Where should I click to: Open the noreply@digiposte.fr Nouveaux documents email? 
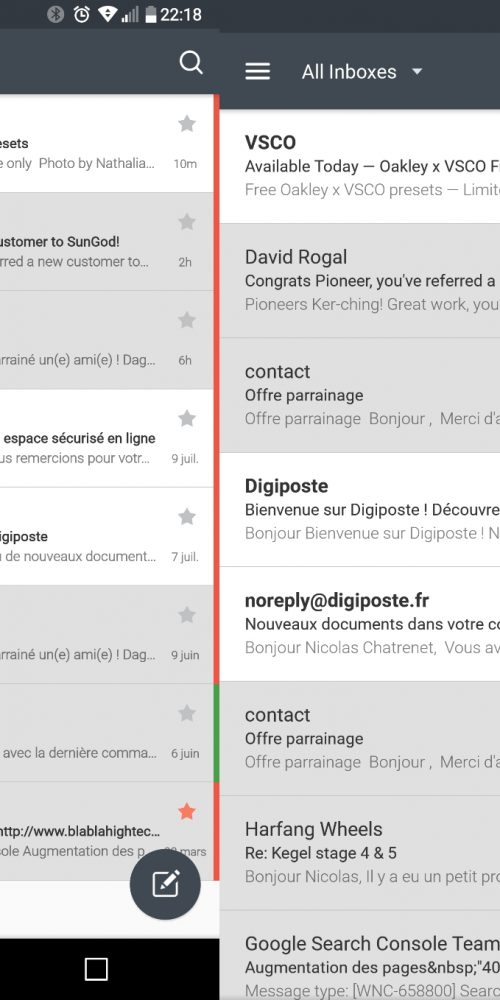[x=360, y=624]
